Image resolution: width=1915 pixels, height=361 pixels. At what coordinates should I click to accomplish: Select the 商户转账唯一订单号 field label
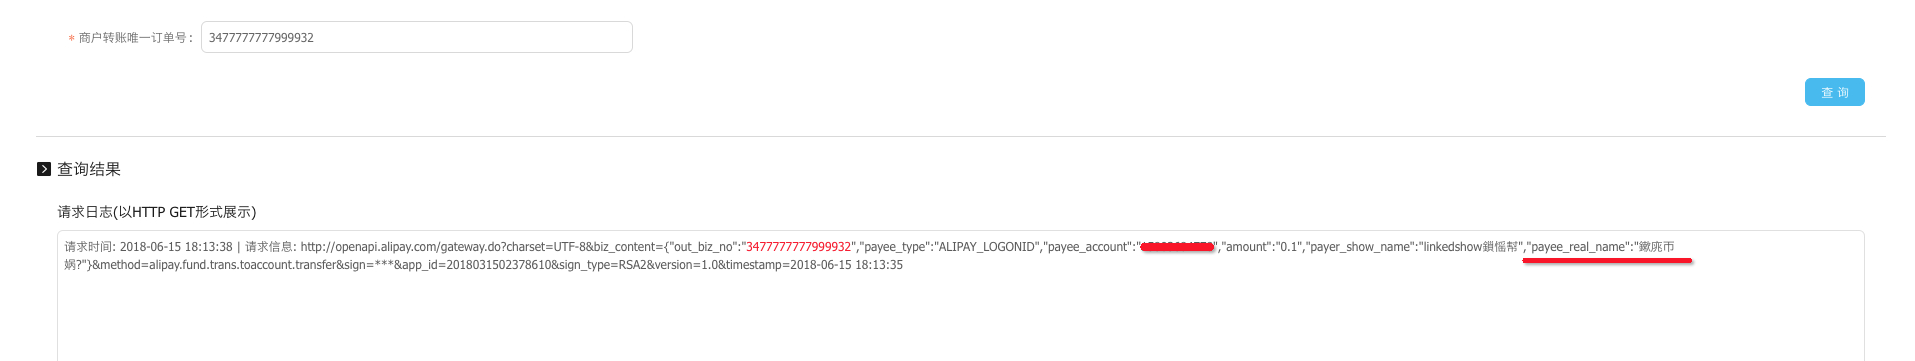(136, 38)
